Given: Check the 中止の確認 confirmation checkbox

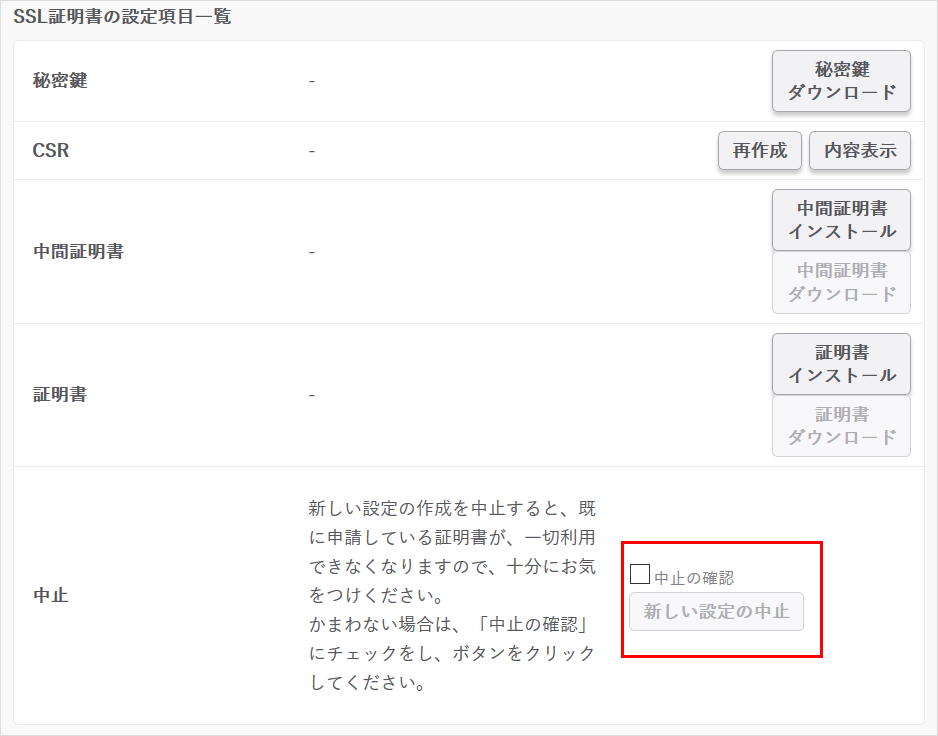Looking at the screenshot, I should tap(639, 575).
